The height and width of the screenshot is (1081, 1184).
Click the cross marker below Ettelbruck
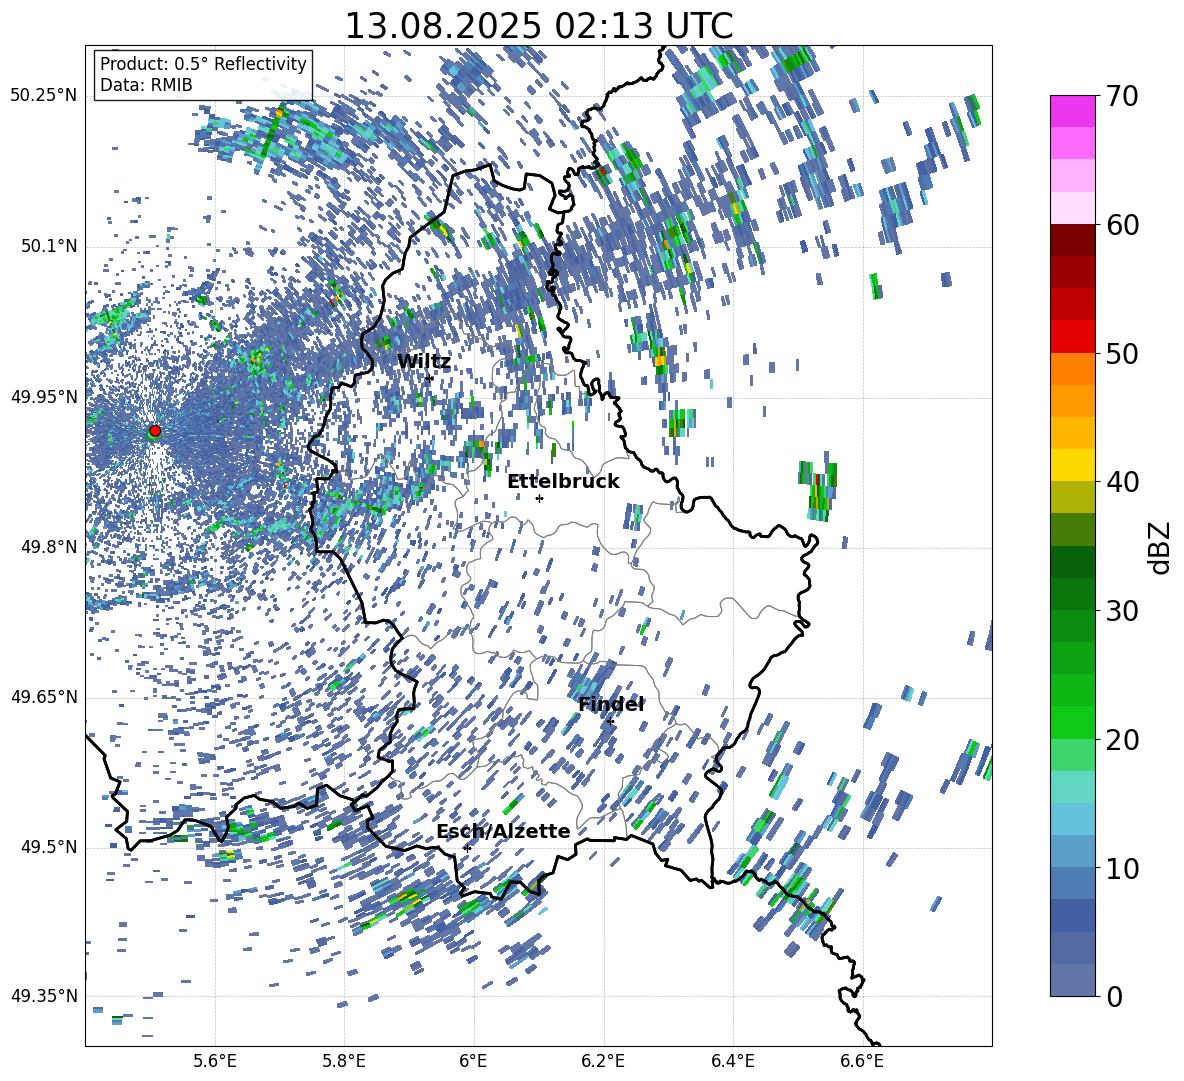(539, 498)
